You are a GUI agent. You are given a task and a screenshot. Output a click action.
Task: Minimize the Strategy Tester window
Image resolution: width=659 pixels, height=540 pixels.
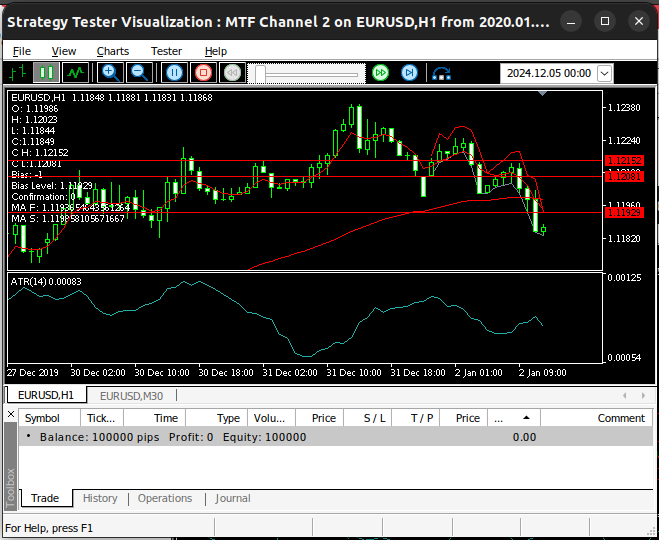[x=571, y=21]
